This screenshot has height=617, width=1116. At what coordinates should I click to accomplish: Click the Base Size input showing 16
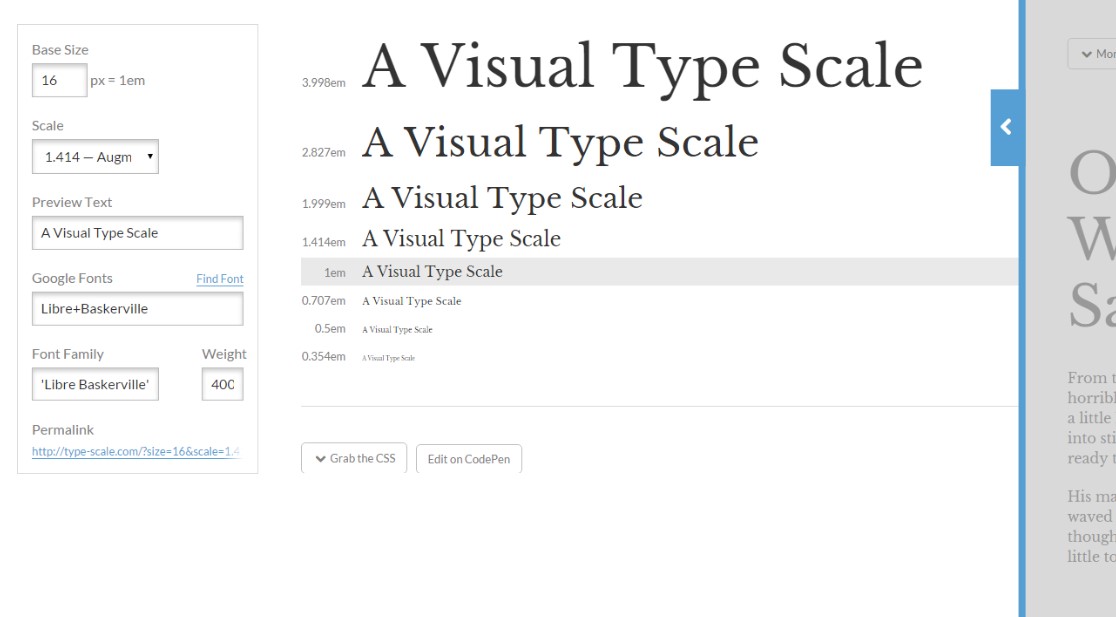(x=59, y=80)
